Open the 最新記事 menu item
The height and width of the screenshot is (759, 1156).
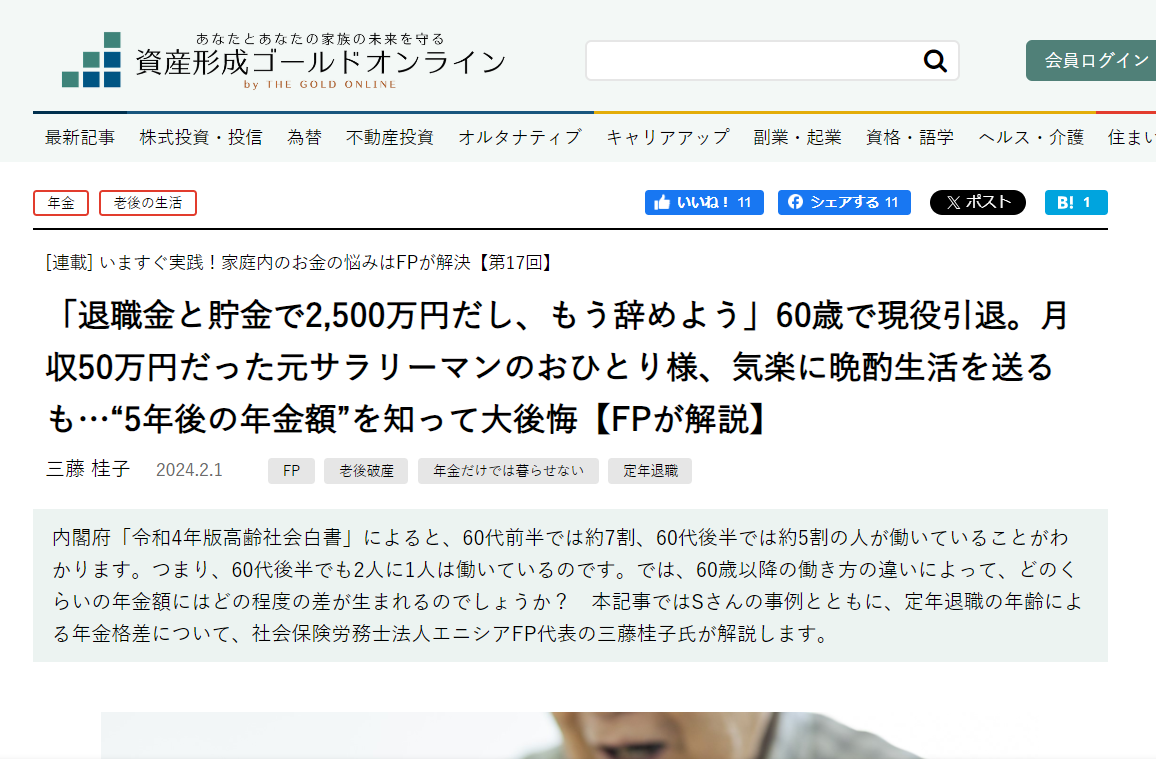(80, 138)
